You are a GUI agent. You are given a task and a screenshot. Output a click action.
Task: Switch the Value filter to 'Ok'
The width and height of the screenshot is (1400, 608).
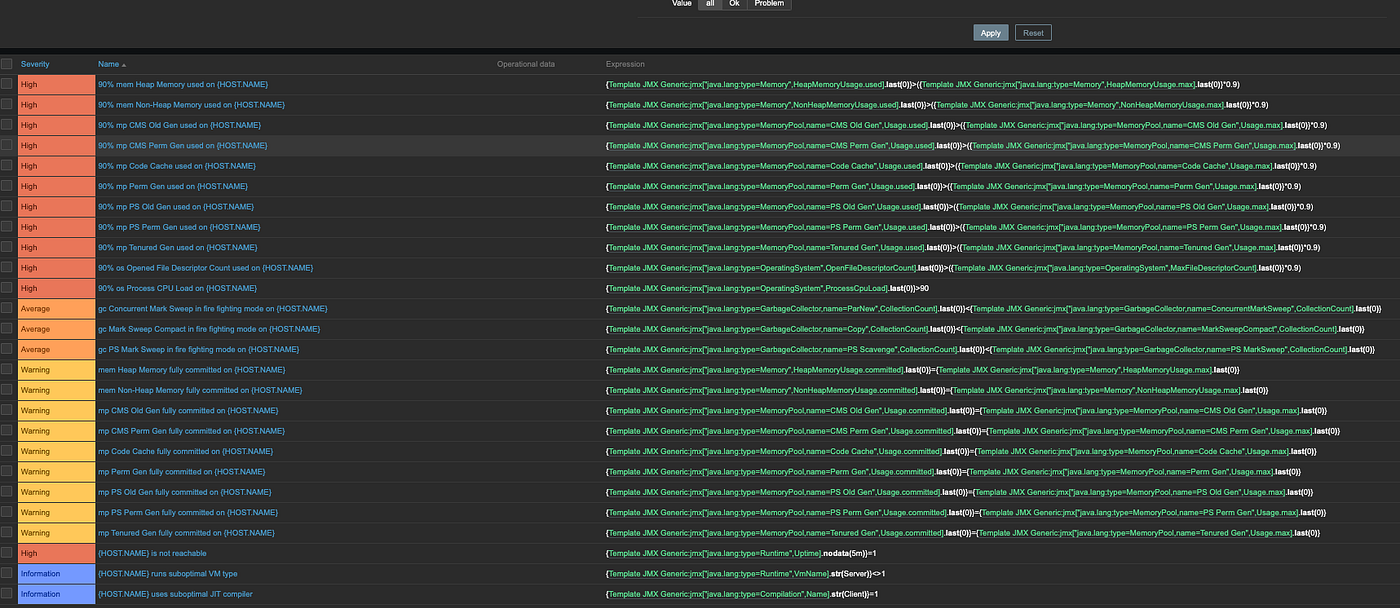tap(734, 4)
